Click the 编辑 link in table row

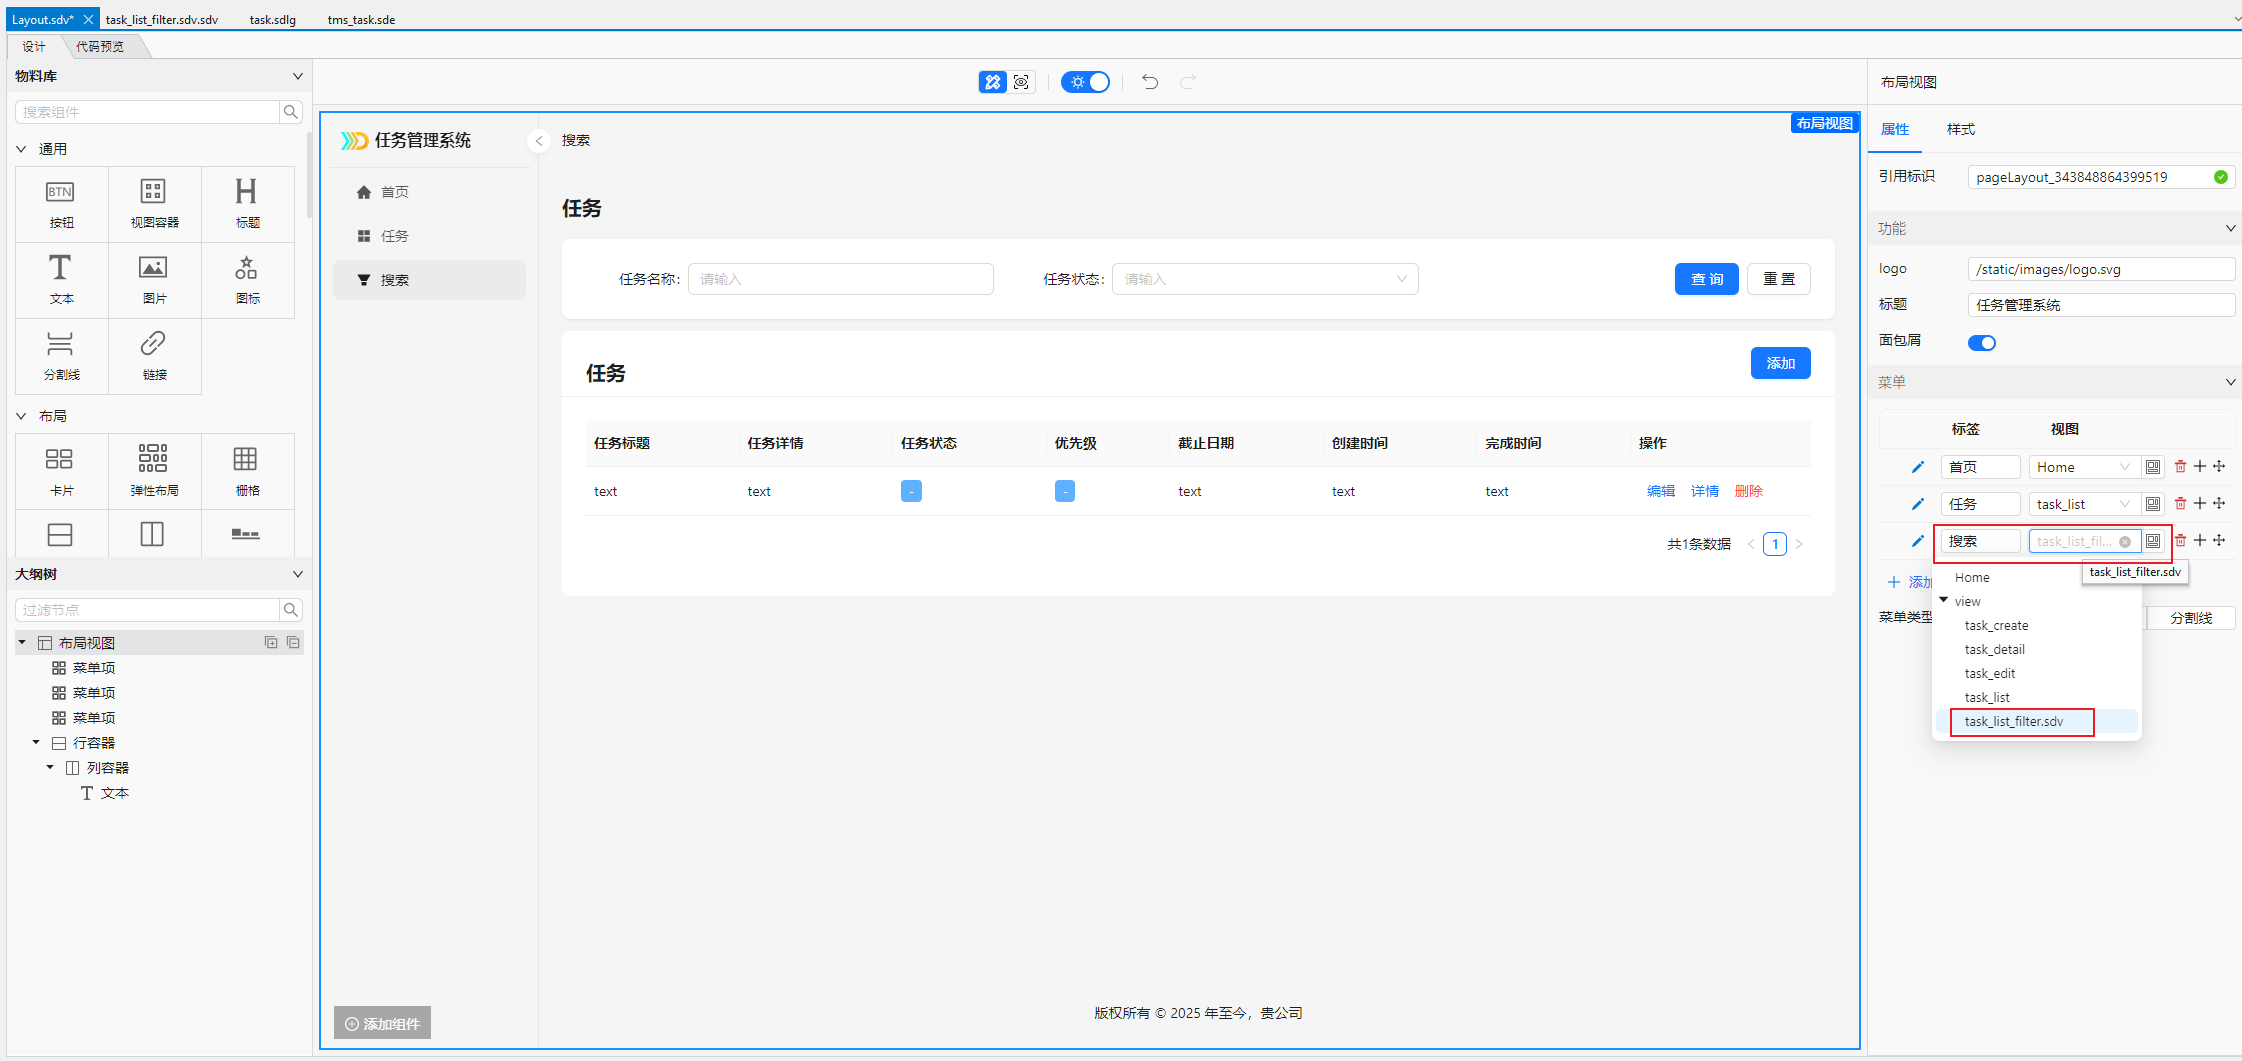point(1661,491)
